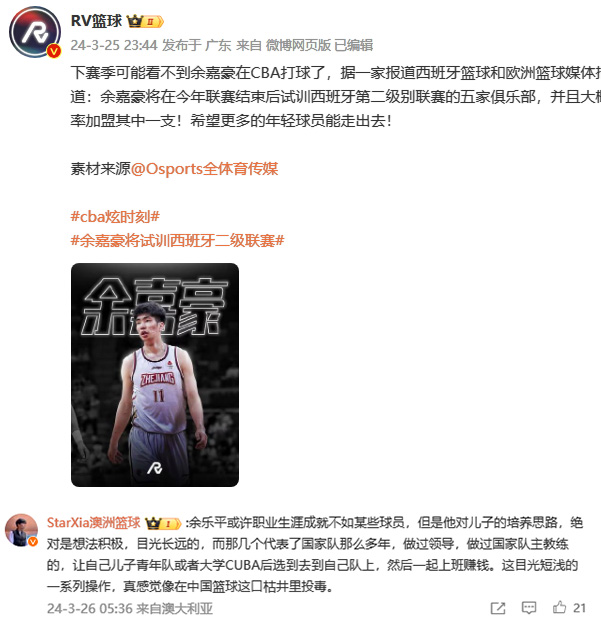Viewport: 601px width, 620px height.
Task: Click the like count 21
Action: tap(579, 608)
